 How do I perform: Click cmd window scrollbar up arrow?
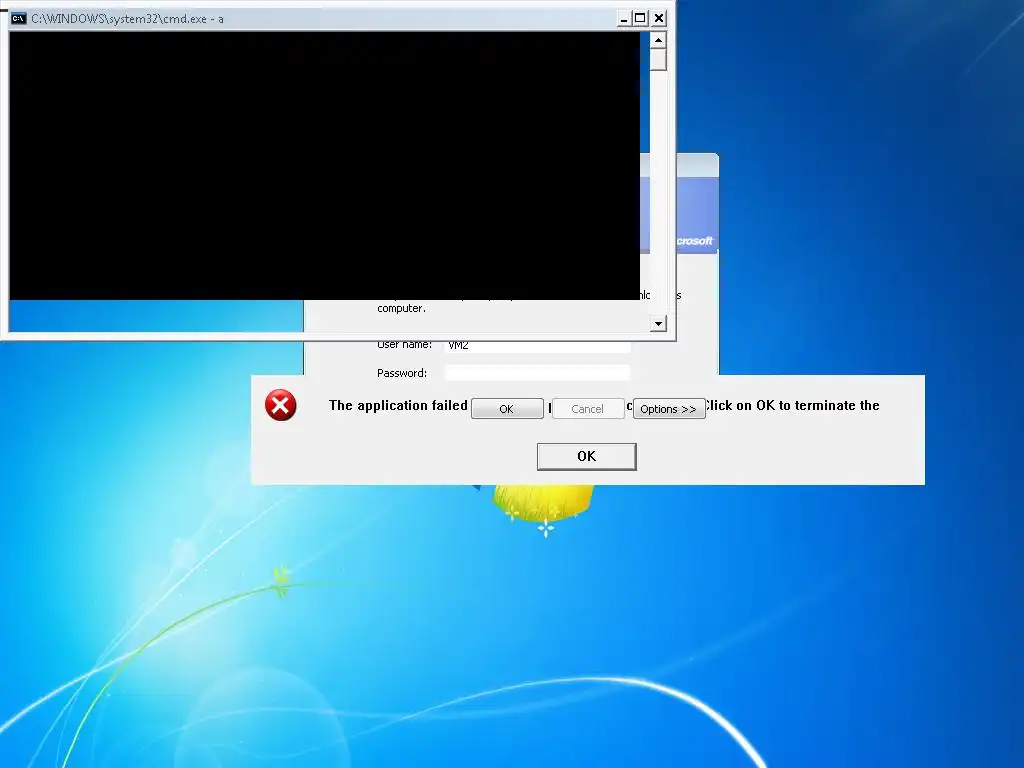point(658,40)
